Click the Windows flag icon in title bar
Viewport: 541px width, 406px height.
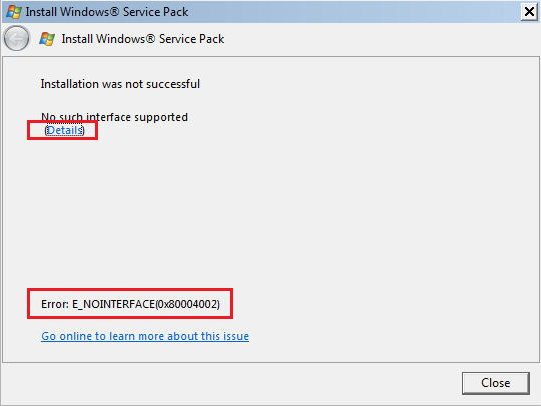pyautogui.click(x=14, y=12)
